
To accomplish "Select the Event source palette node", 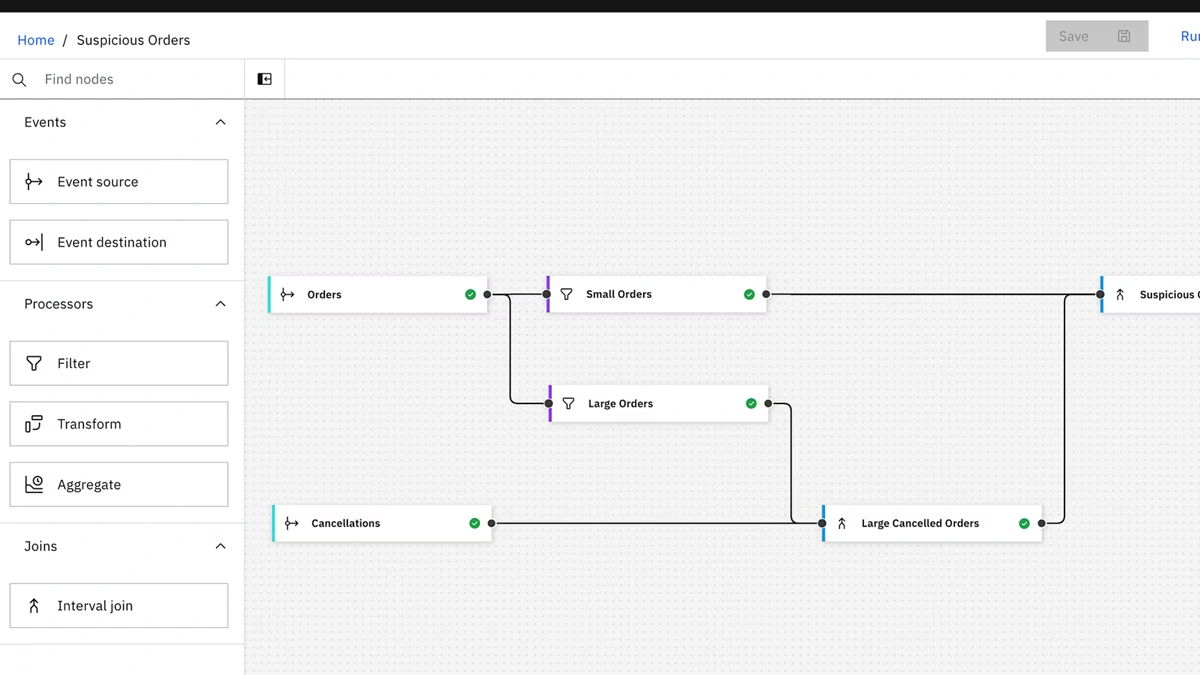I will [119, 182].
